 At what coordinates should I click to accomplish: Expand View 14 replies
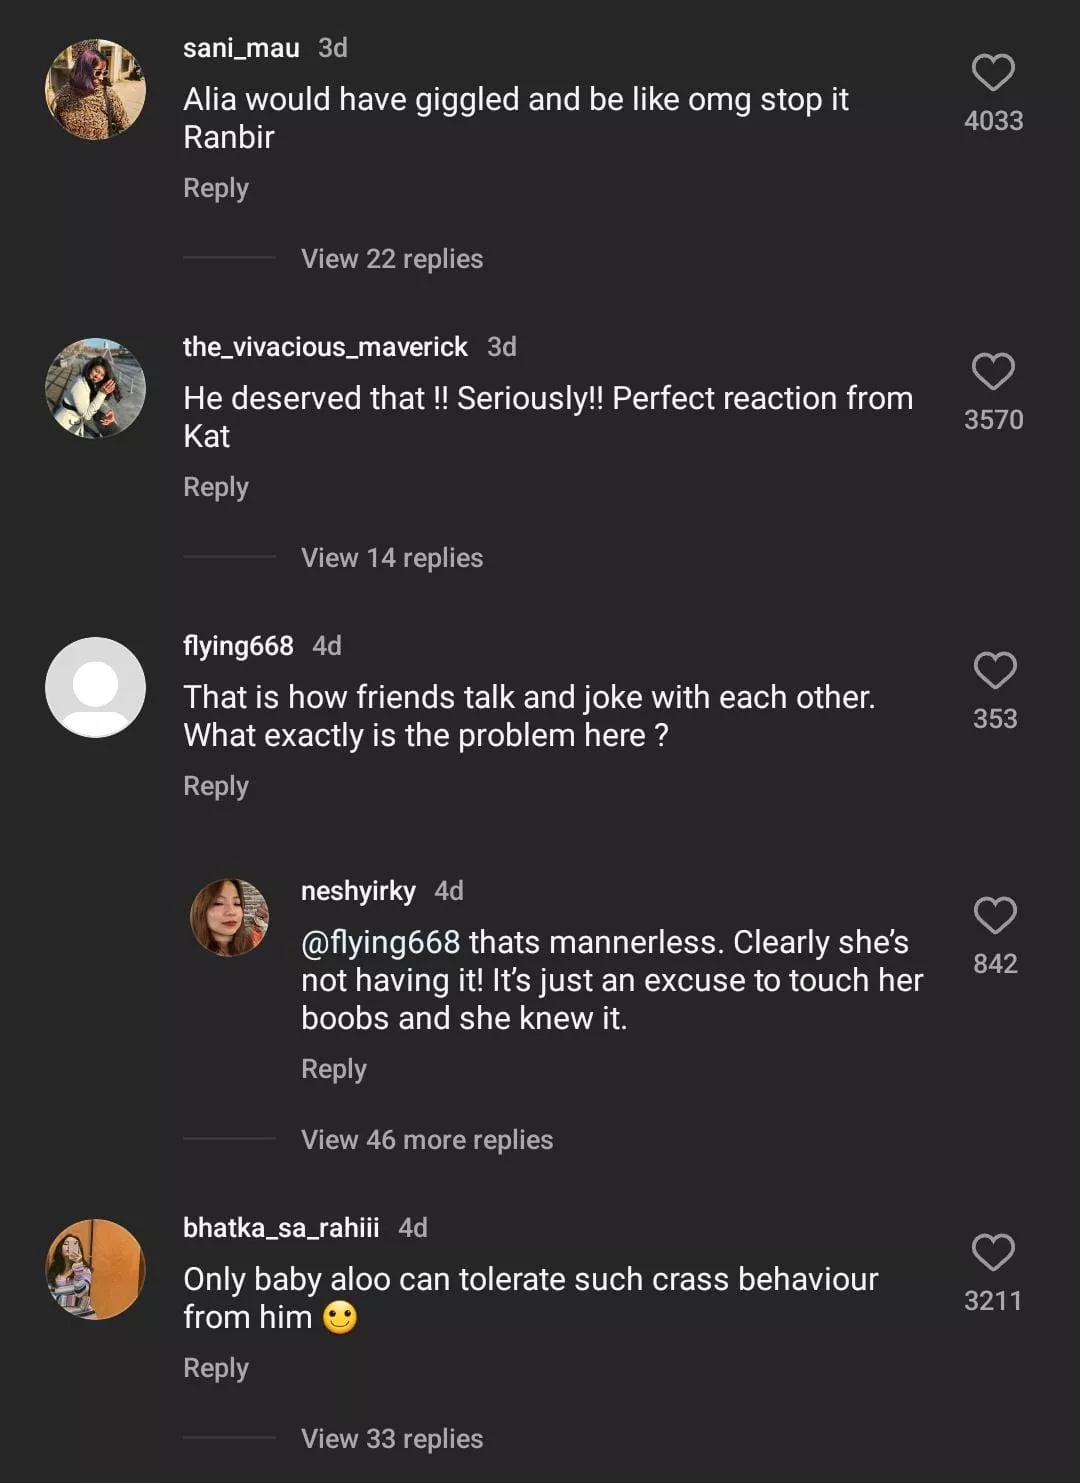(x=392, y=558)
